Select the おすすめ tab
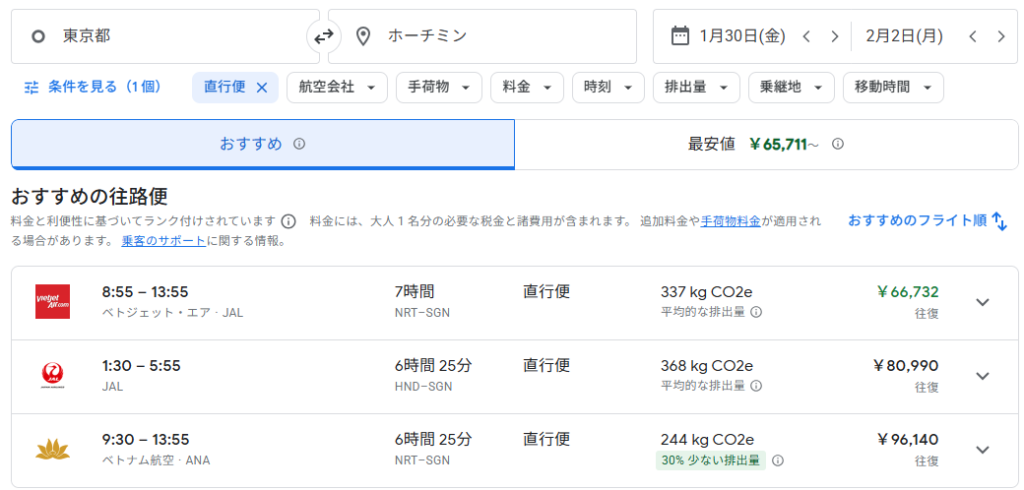This screenshot has height=490, width=1024. click(262, 144)
